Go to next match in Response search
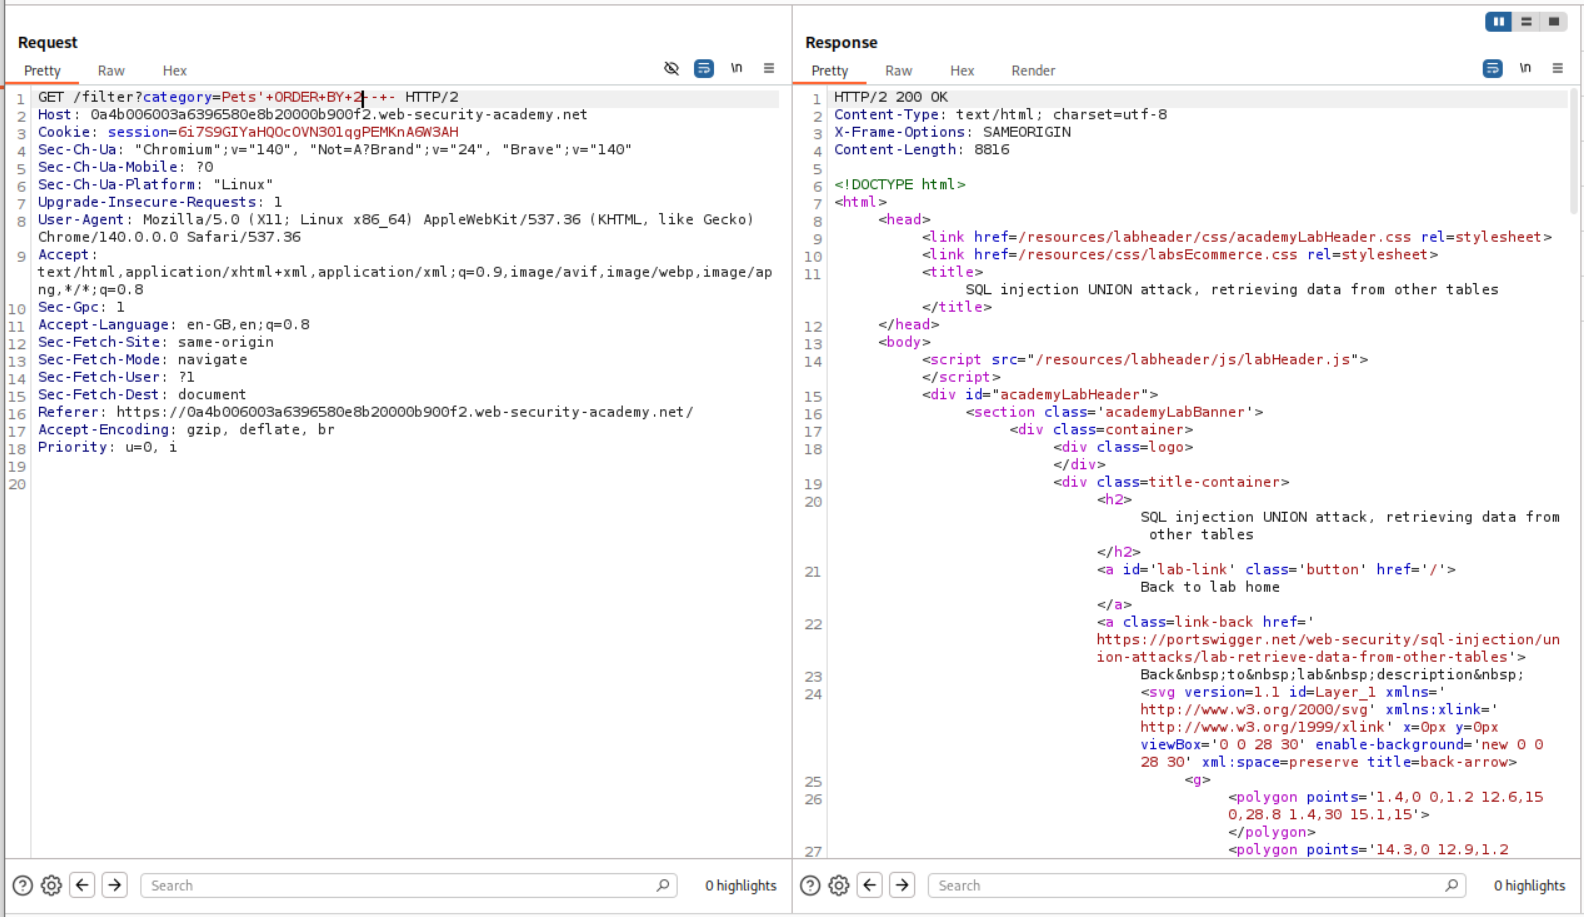This screenshot has height=917, width=1584. click(x=902, y=885)
